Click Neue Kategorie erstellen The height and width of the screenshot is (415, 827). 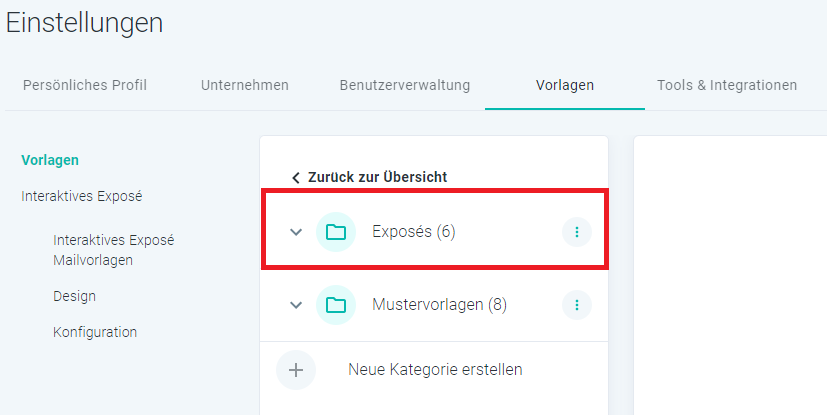coord(435,370)
